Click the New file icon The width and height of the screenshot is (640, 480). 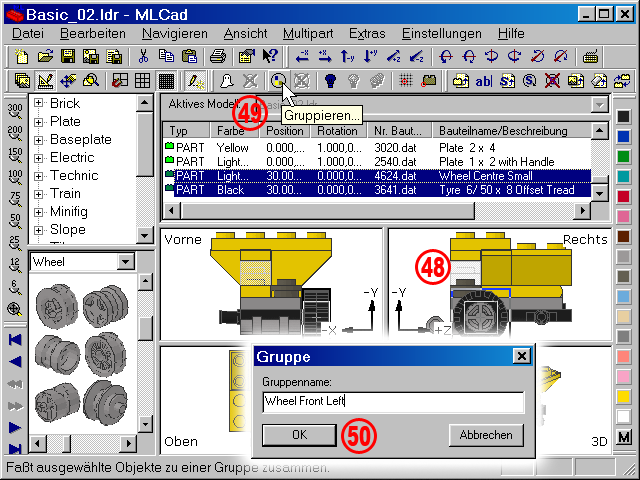coord(22,56)
